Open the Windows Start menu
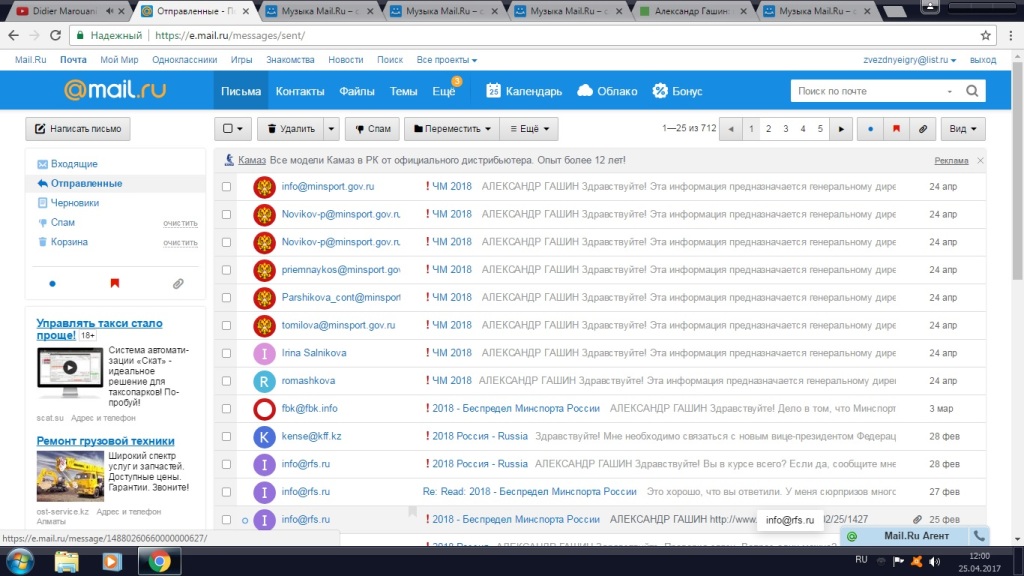 click(20, 562)
